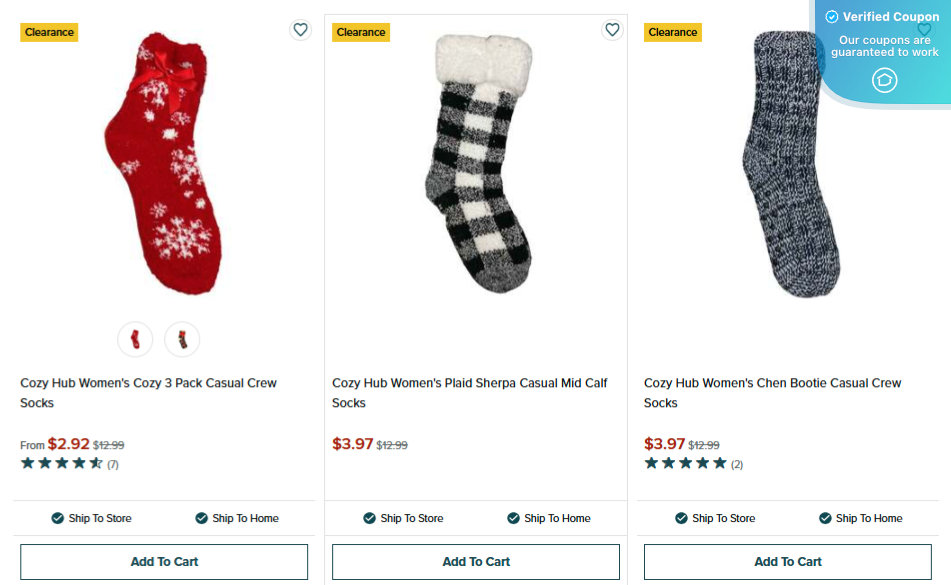Add Plaid Sherpa Mid Calf Socks to cart
The width and height of the screenshot is (951, 585).
click(476, 562)
